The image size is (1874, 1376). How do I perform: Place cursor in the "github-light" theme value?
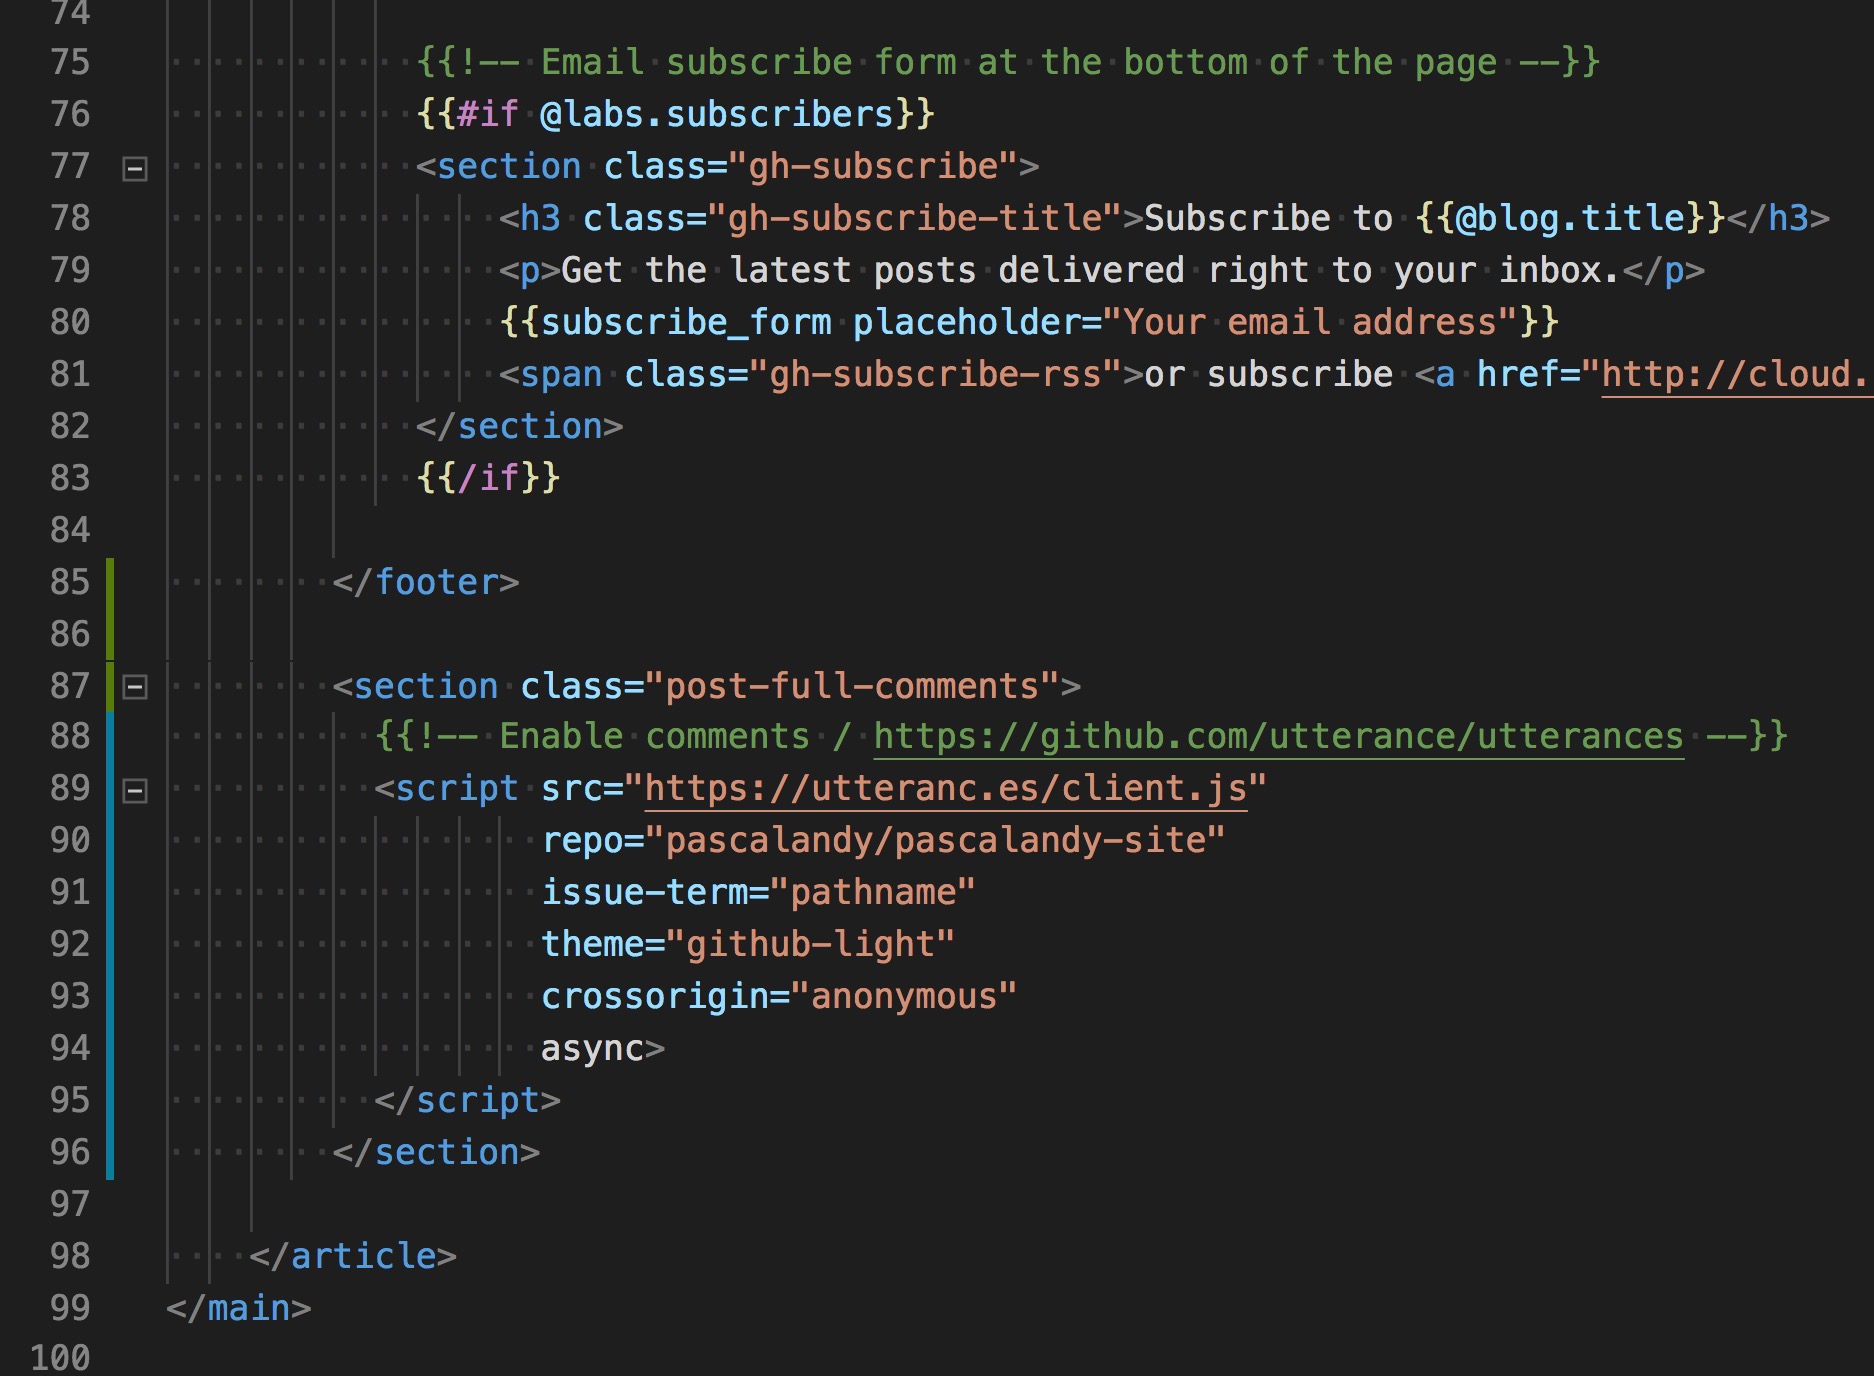pos(820,945)
